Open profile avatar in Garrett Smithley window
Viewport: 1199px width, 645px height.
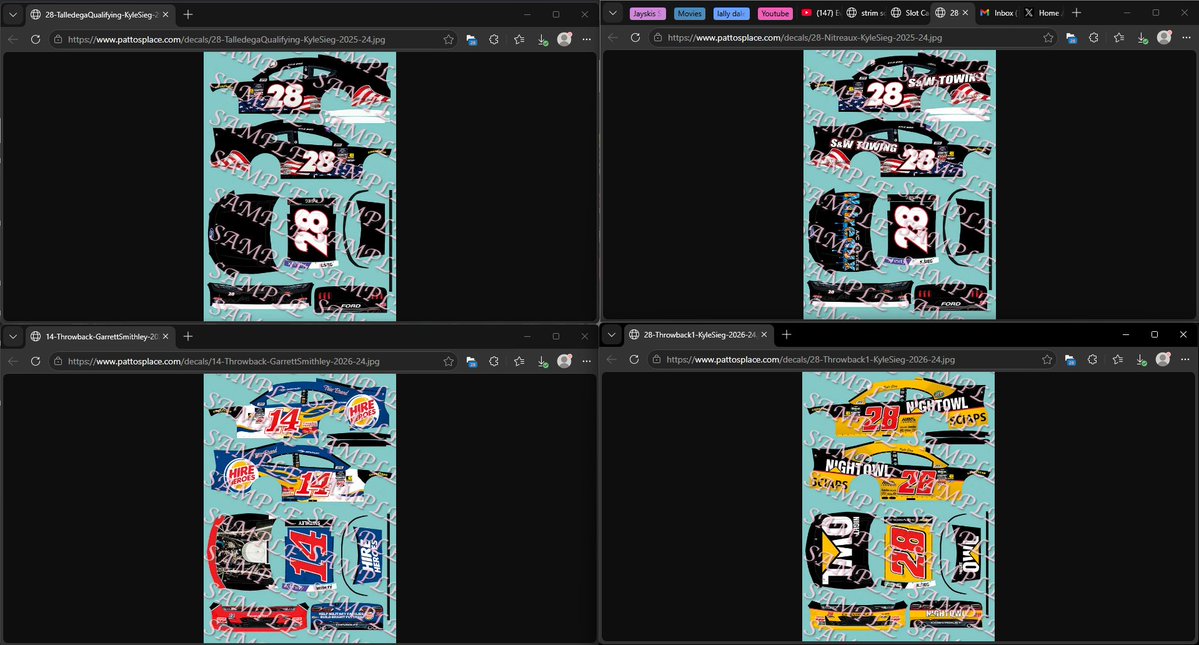tap(564, 361)
